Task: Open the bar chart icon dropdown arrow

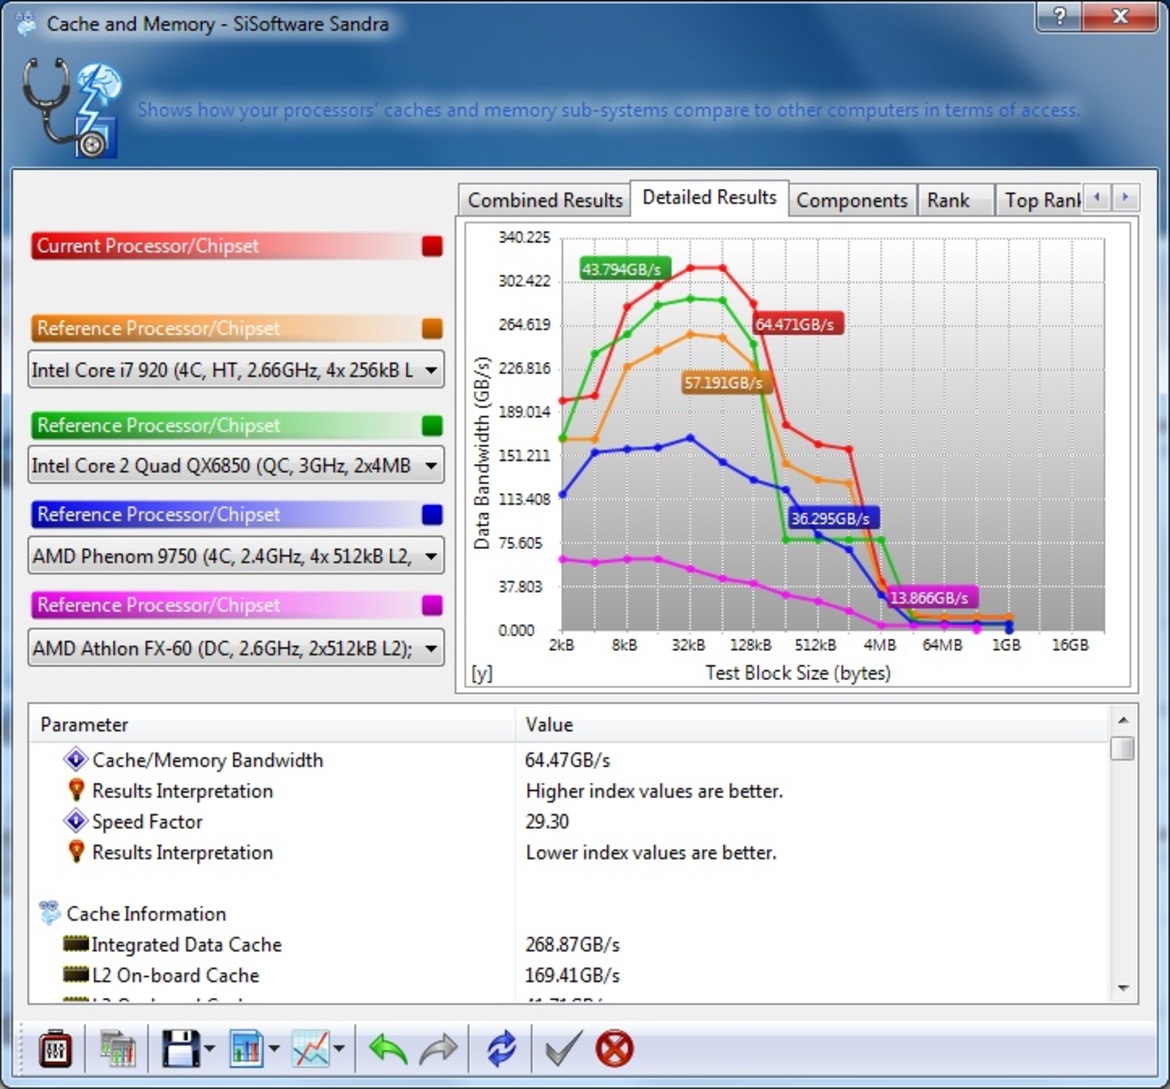Action: [x=274, y=1049]
